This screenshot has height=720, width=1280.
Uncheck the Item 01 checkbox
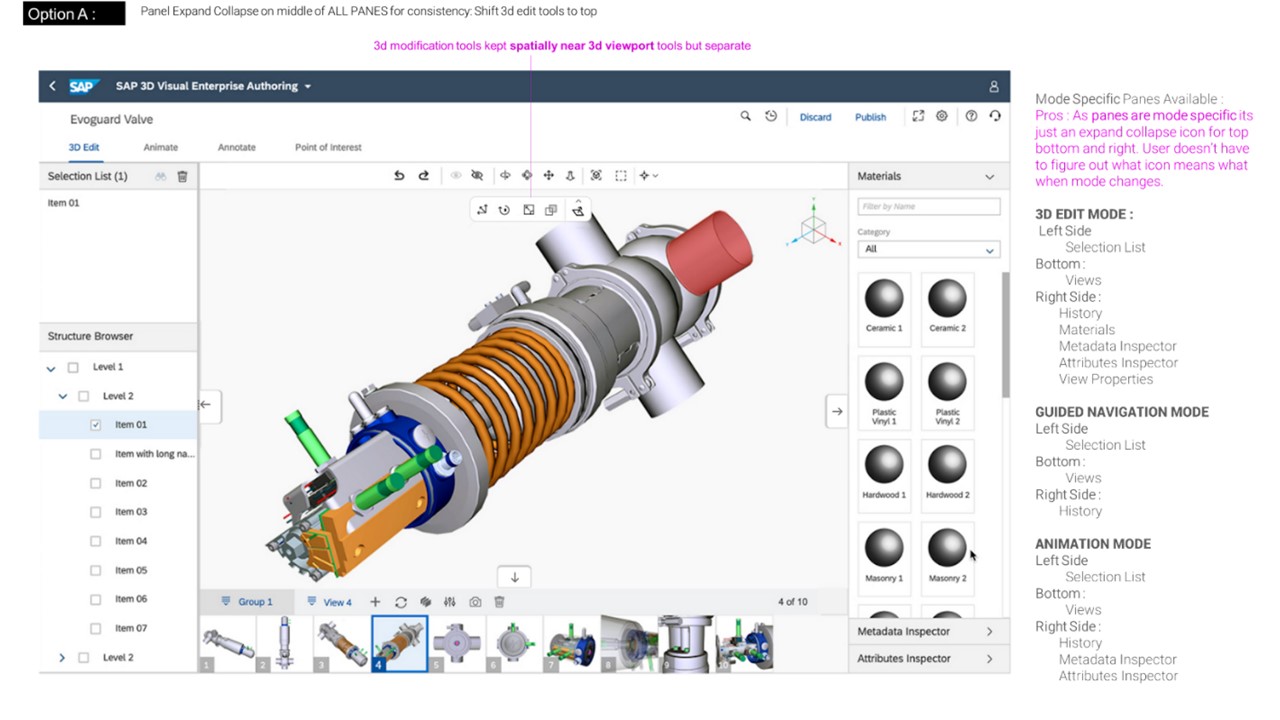tap(96, 425)
